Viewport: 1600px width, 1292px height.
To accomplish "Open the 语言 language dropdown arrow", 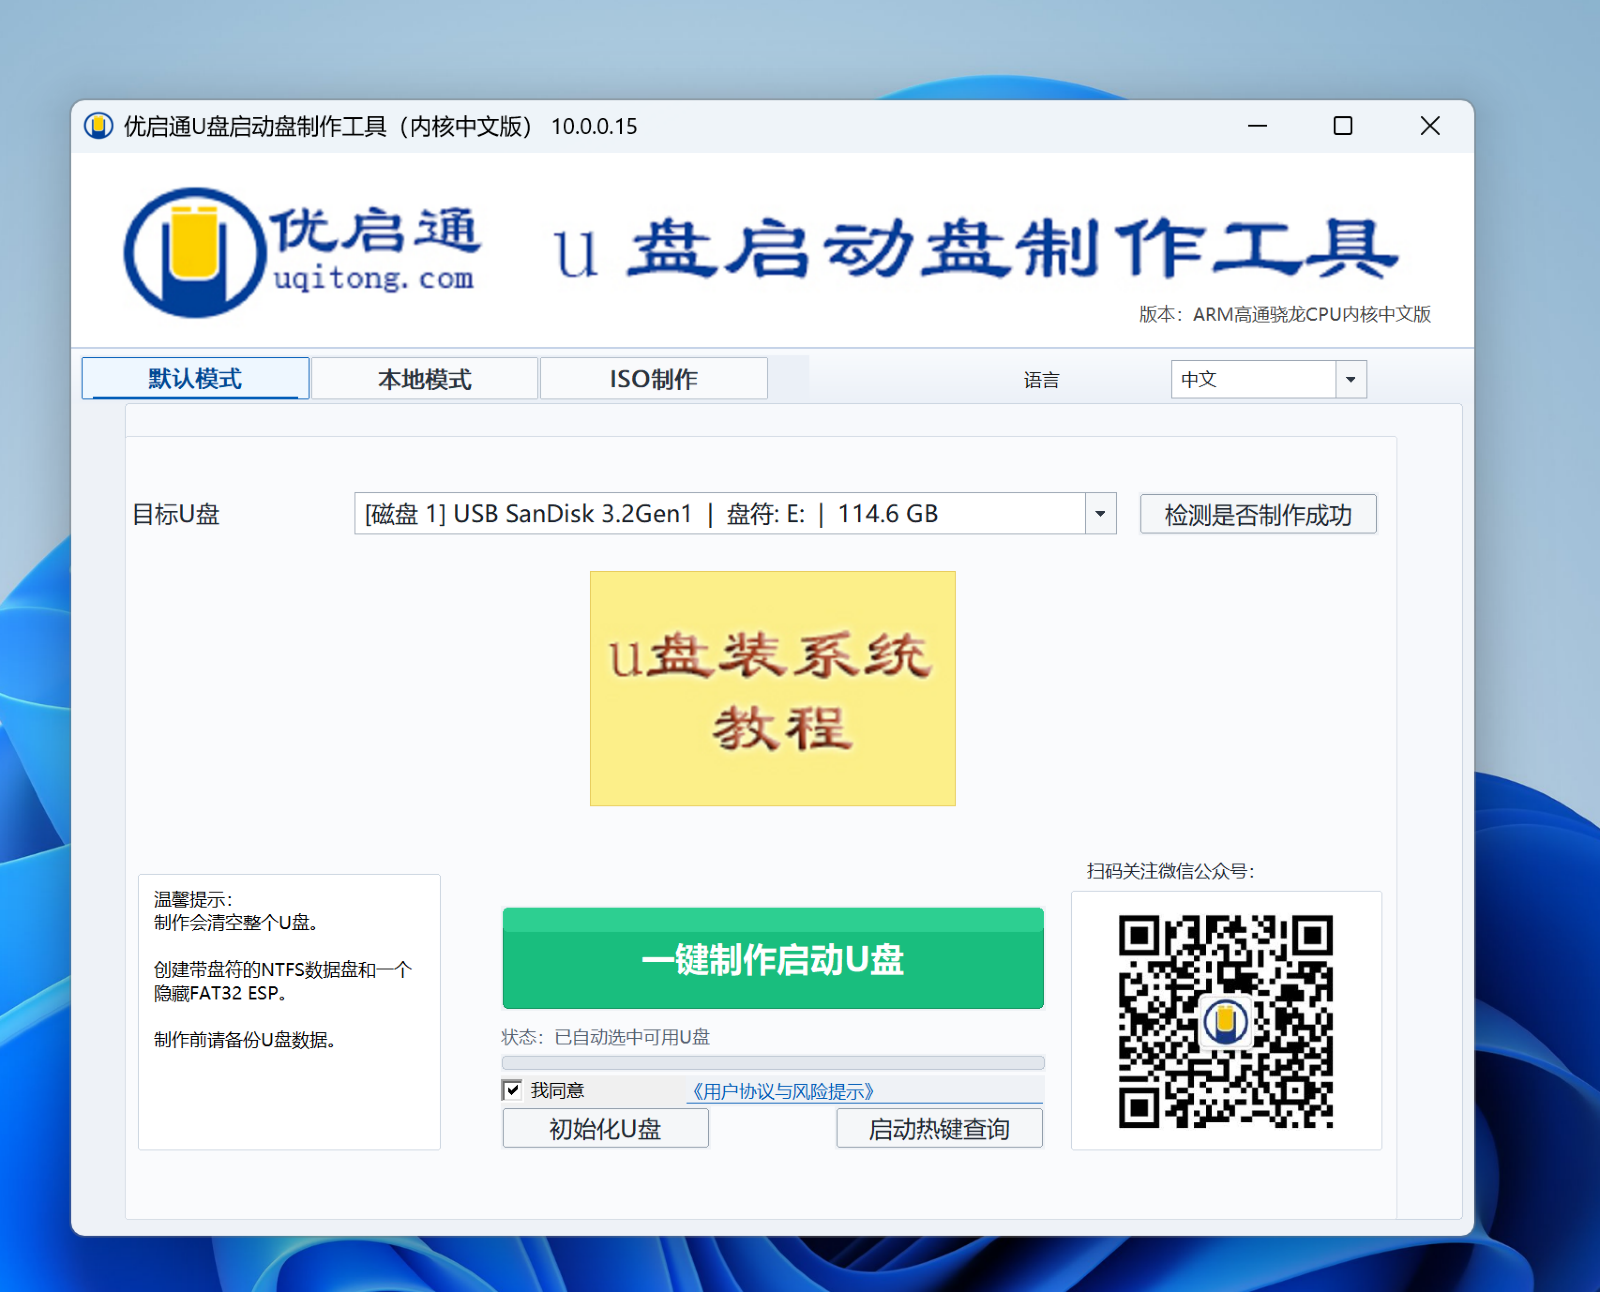I will (x=1351, y=379).
